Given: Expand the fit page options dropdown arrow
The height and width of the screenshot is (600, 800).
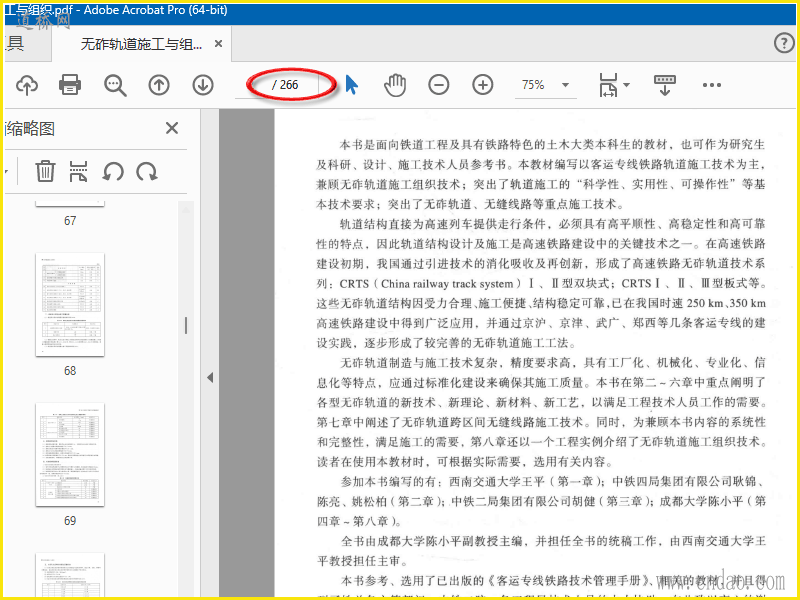Looking at the screenshot, I should pos(627,85).
